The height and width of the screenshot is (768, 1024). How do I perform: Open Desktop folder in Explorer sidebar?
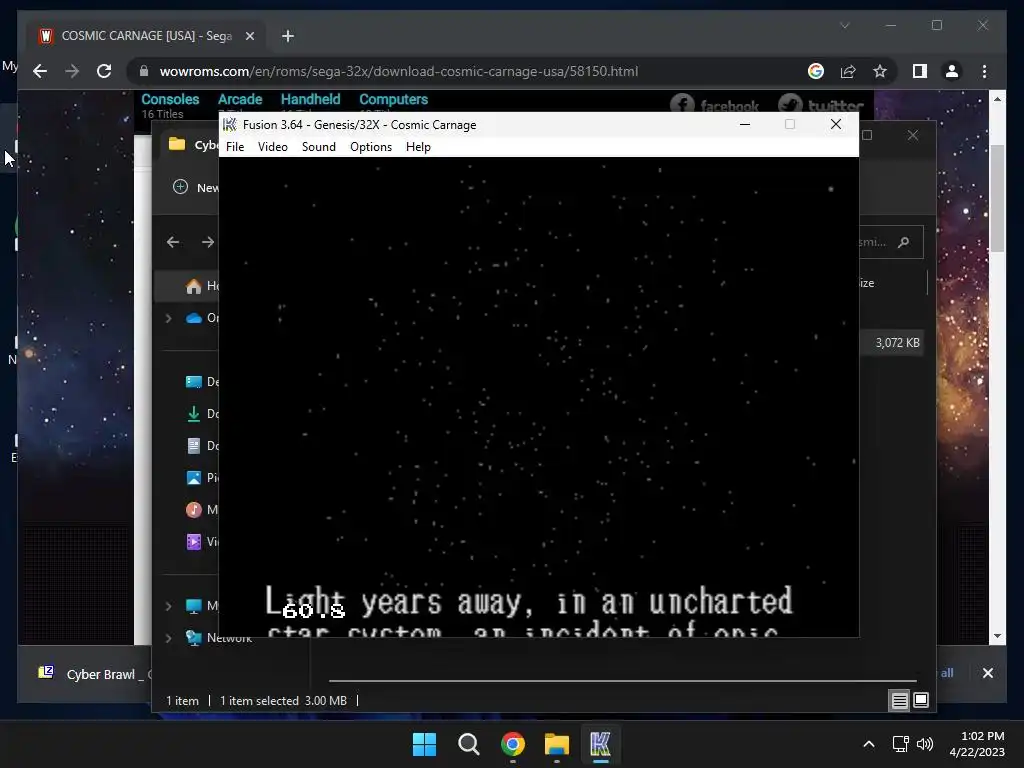point(201,381)
